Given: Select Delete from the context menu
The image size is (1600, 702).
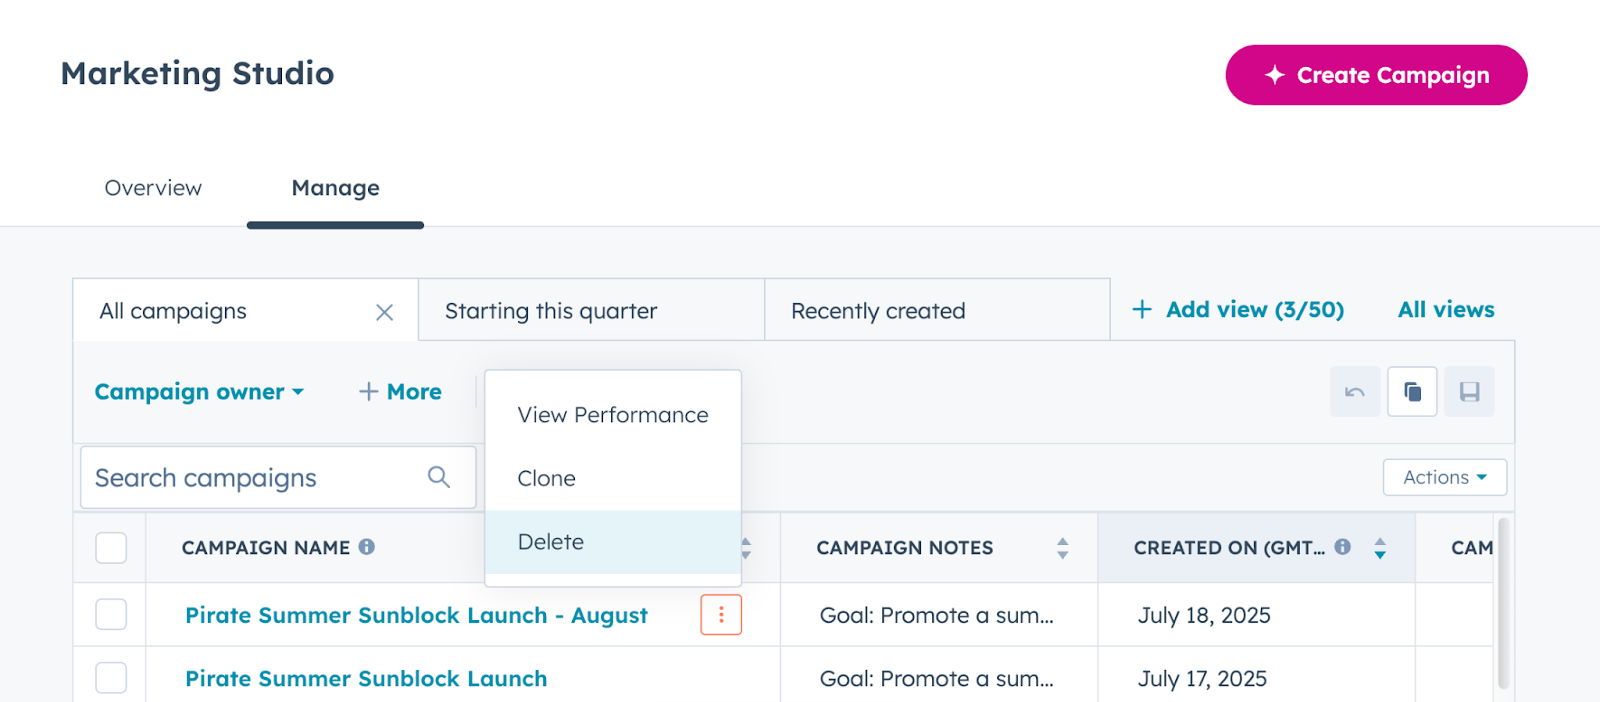Looking at the screenshot, I should coord(551,542).
